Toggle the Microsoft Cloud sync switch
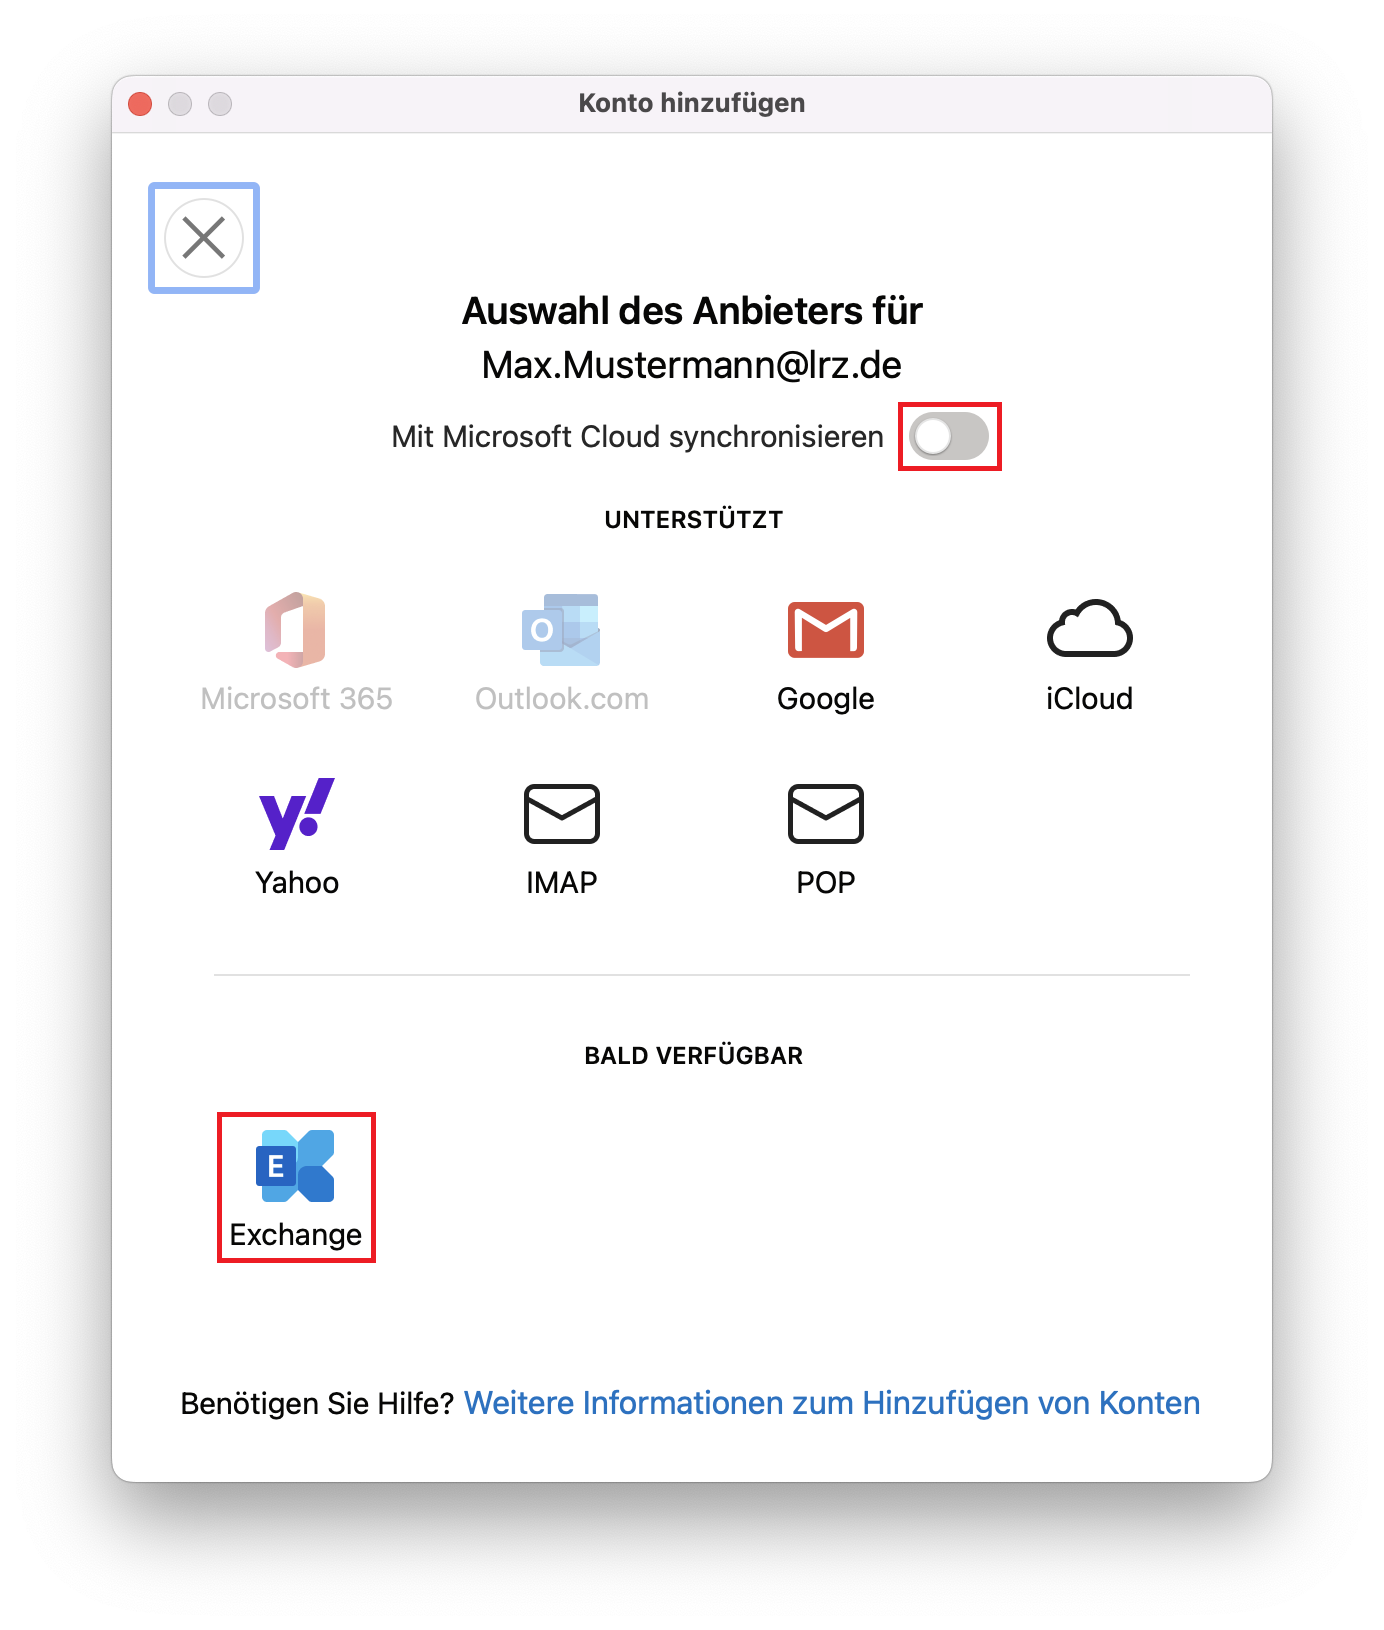This screenshot has width=1384, height=1630. [949, 437]
